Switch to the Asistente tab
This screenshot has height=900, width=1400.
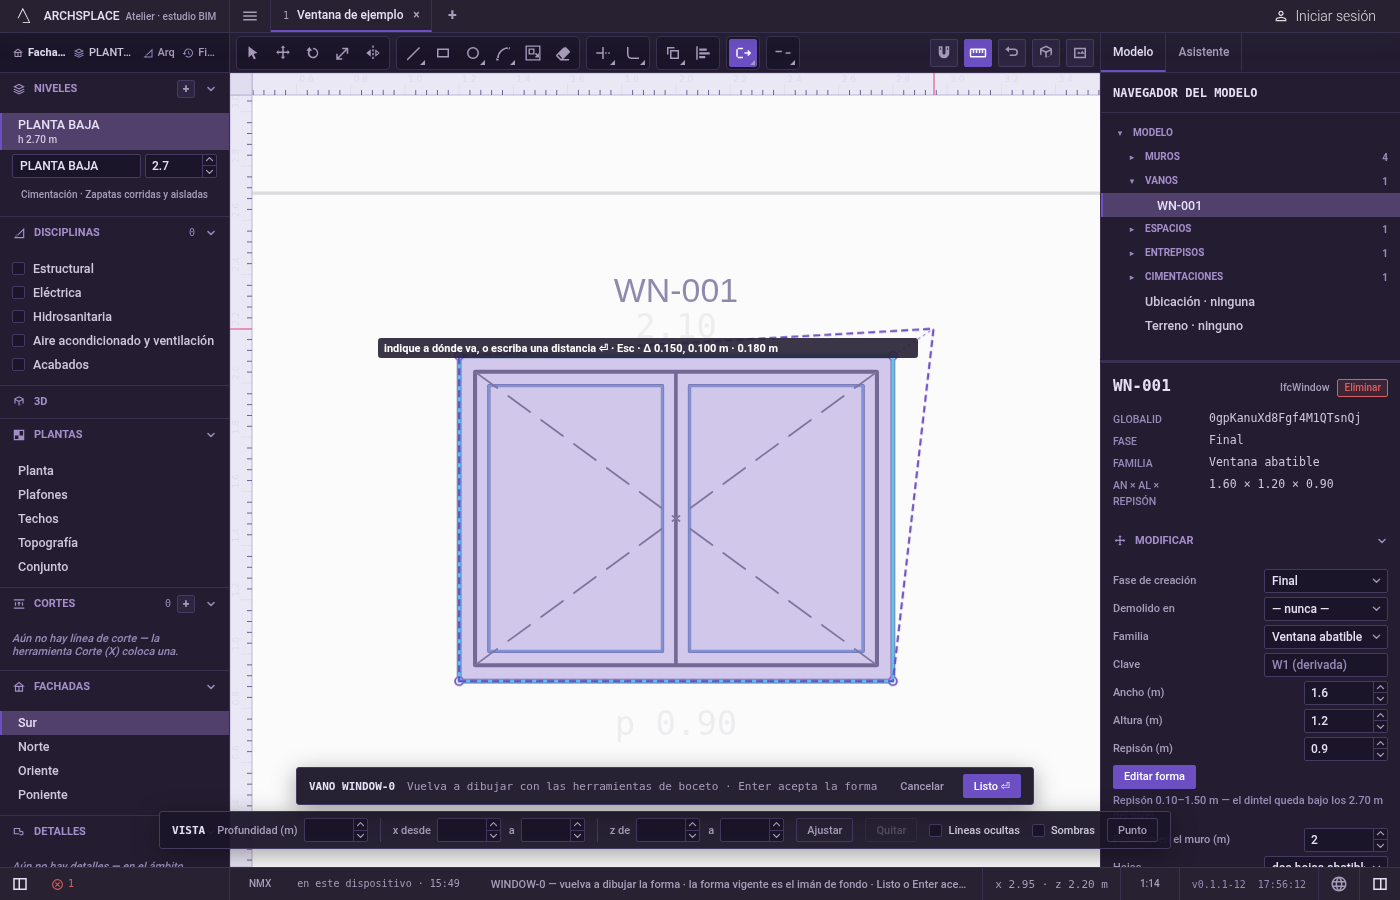(x=1204, y=52)
